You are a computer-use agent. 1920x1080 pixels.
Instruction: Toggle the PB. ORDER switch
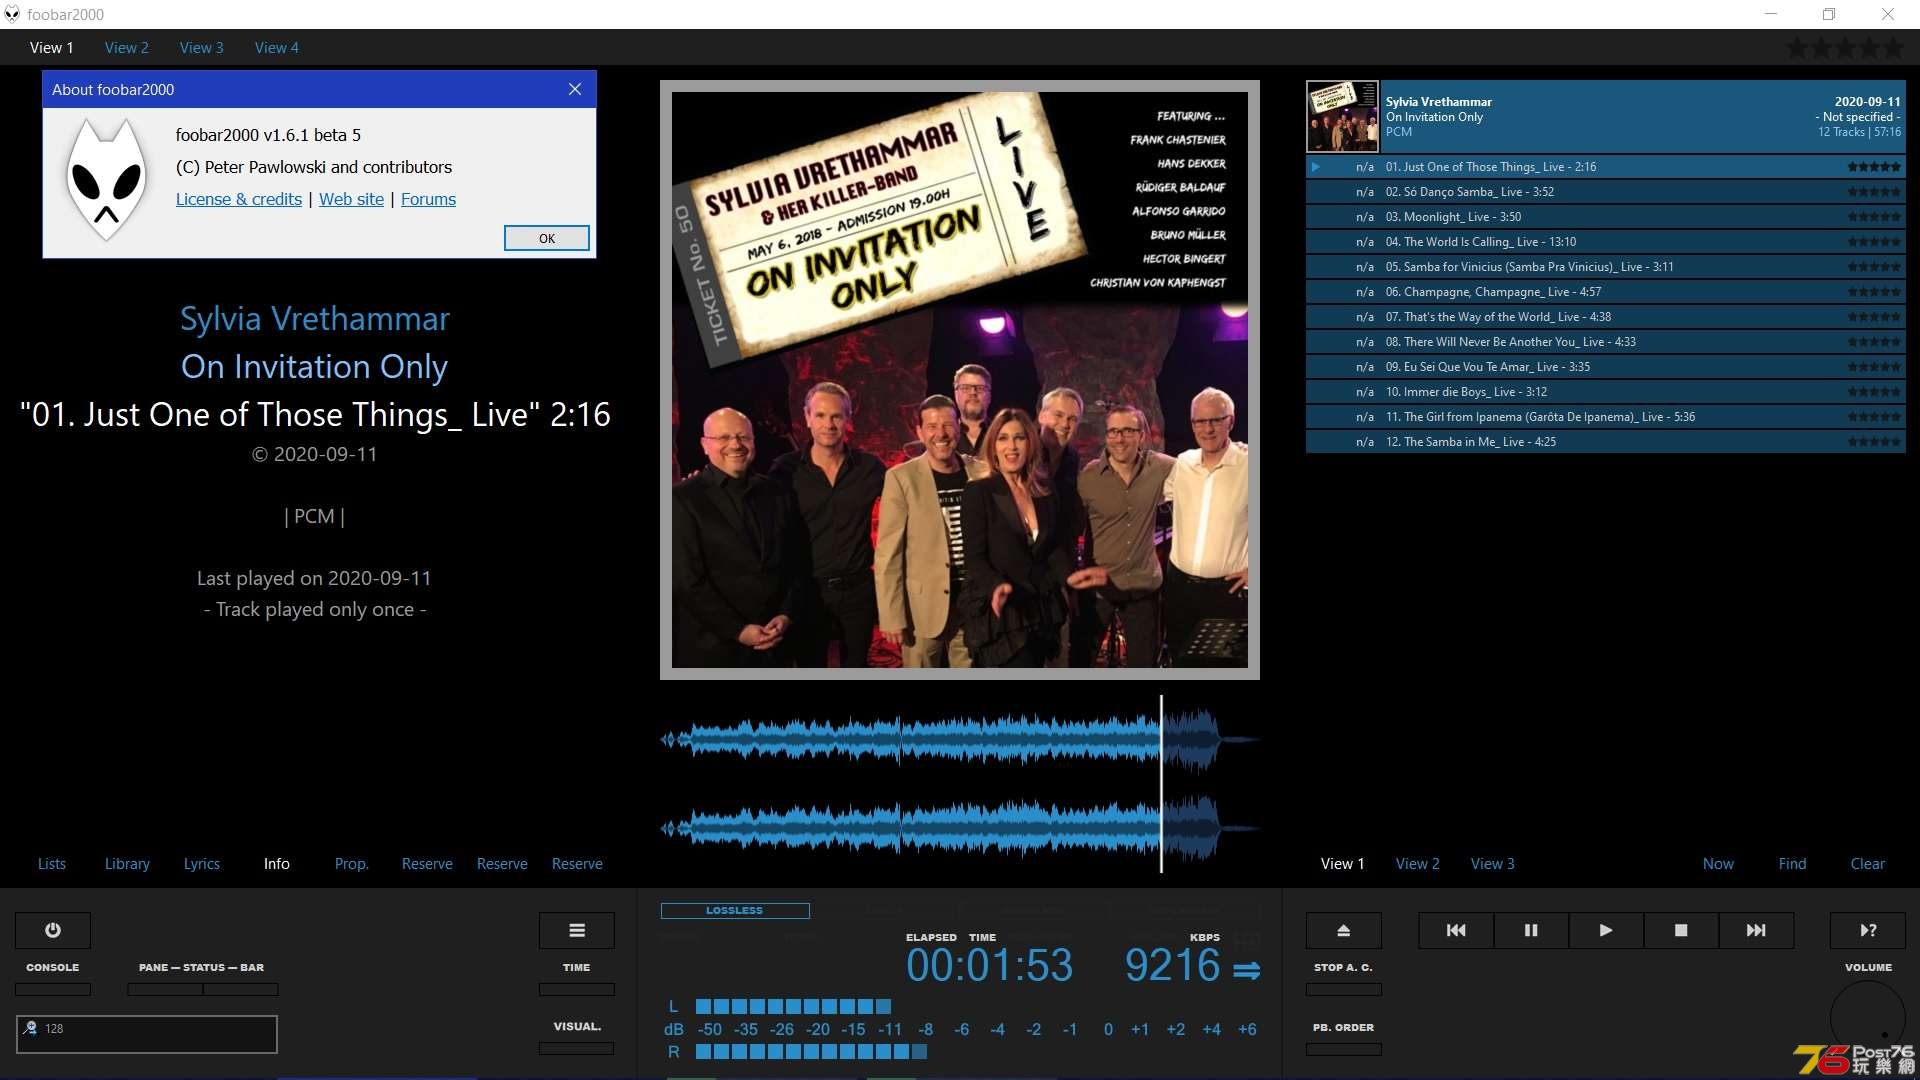[1344, 1049]
